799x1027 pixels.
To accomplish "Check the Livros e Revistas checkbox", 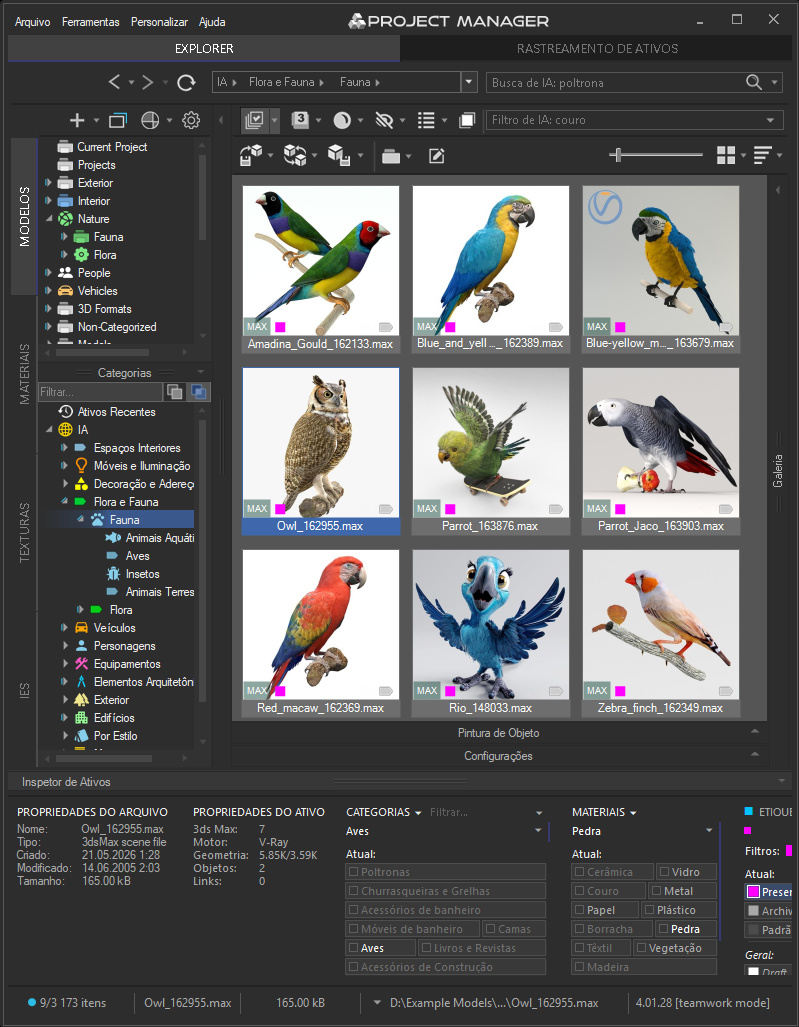I will pyautogui.click(x=426, y=948).
